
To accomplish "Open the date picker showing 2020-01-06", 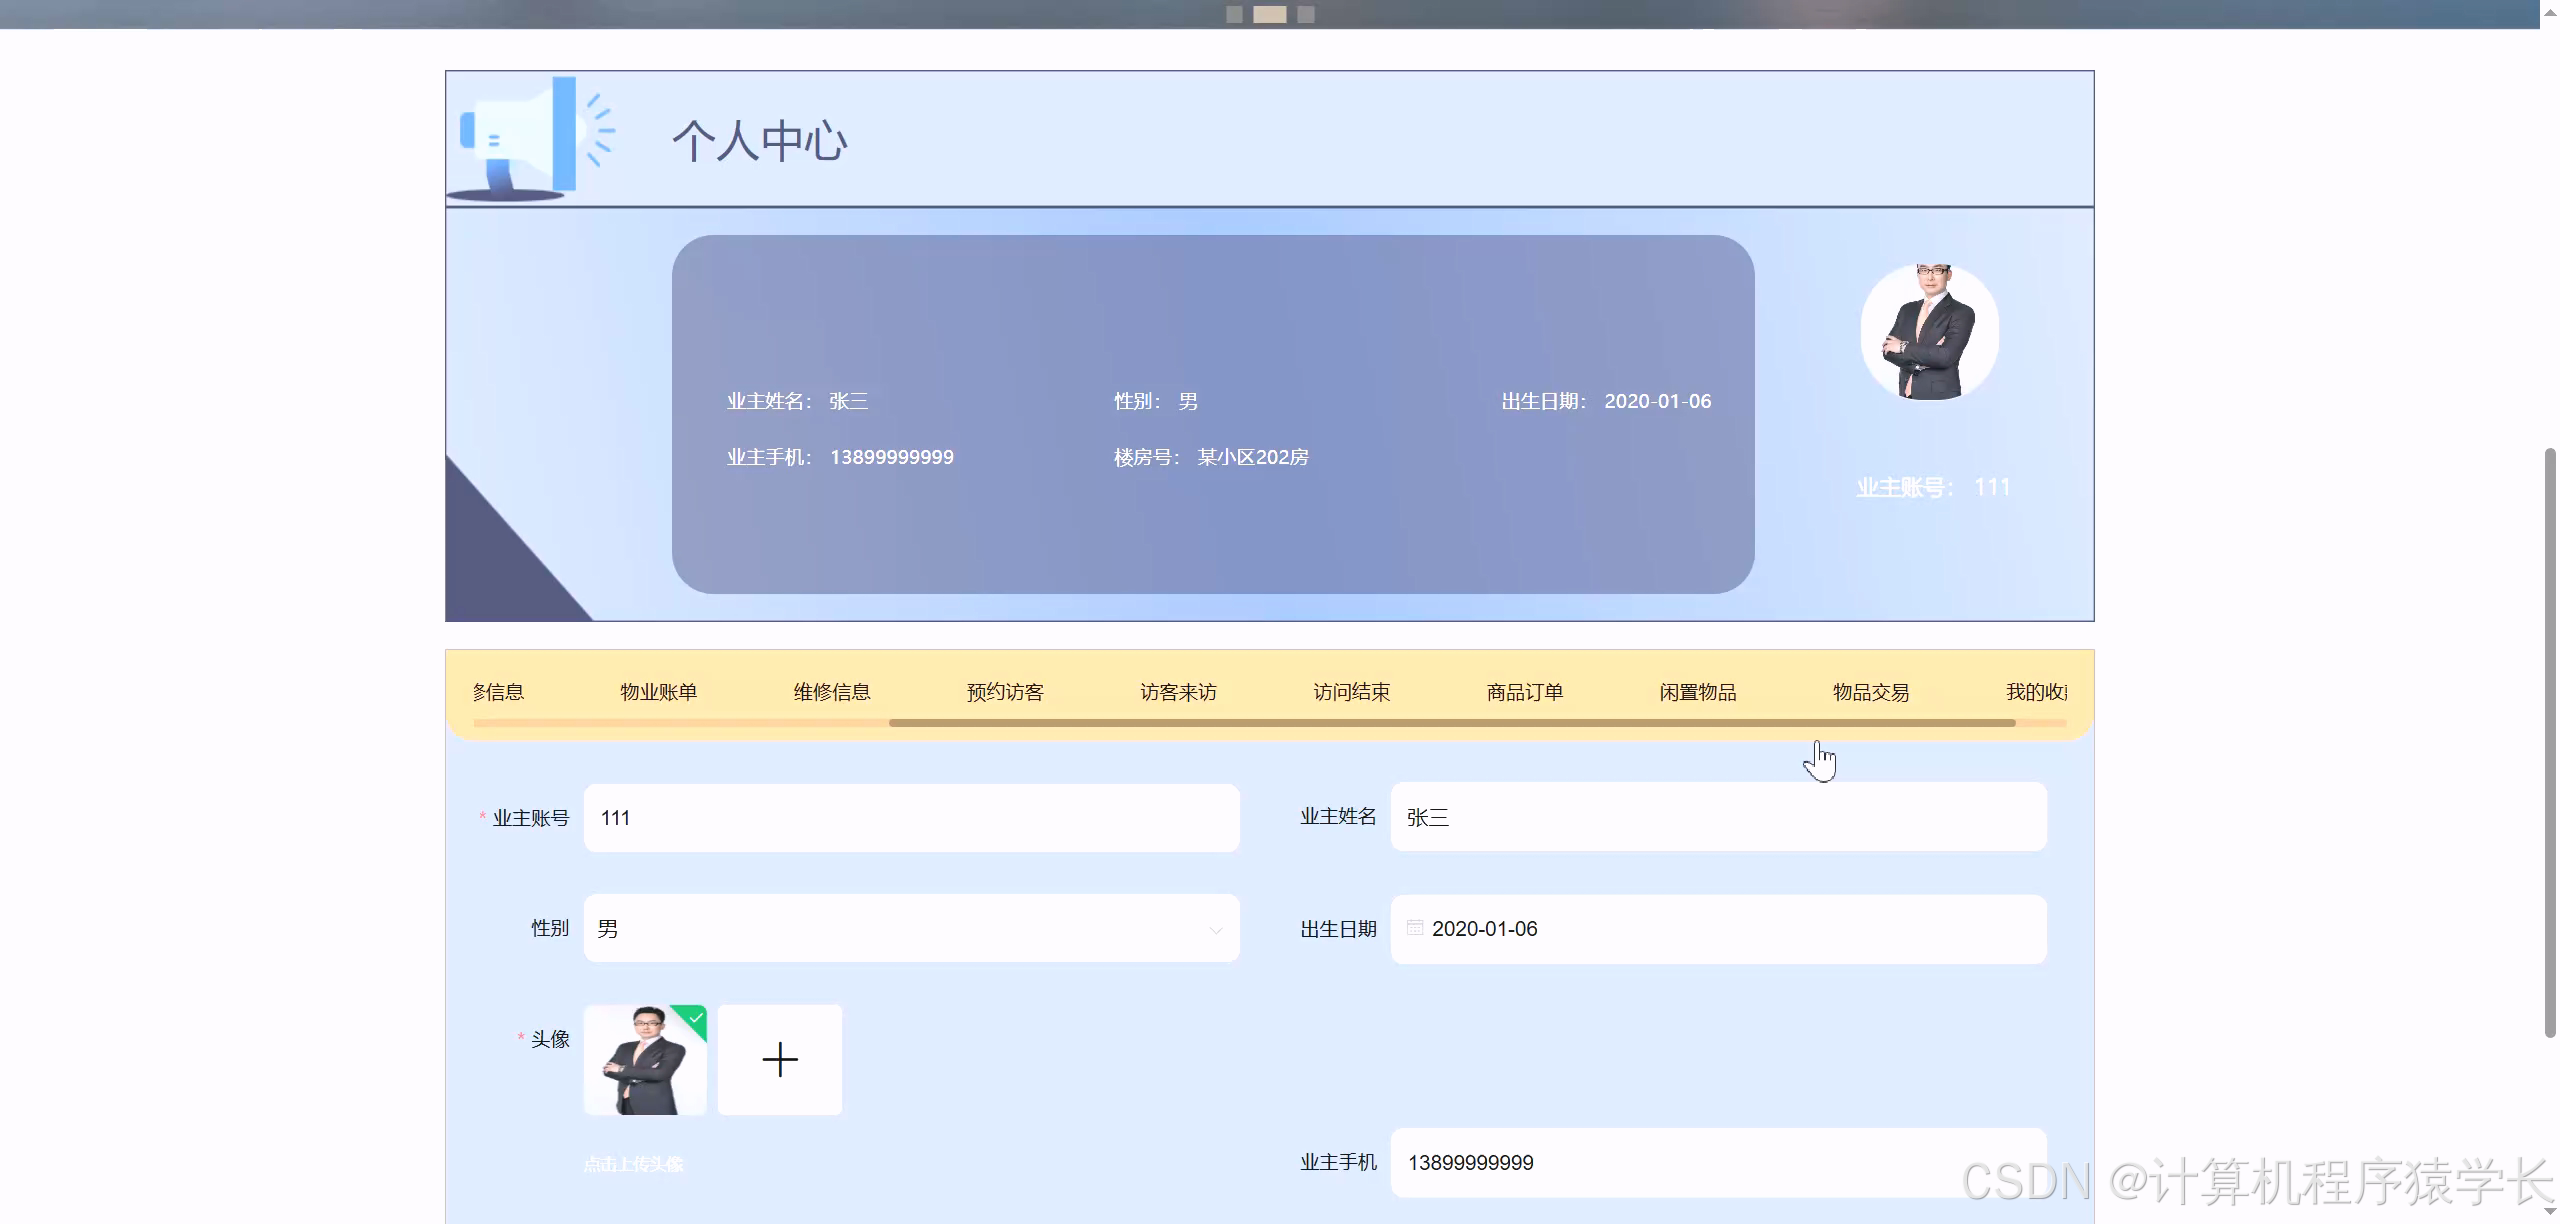I will point(1715,928).
